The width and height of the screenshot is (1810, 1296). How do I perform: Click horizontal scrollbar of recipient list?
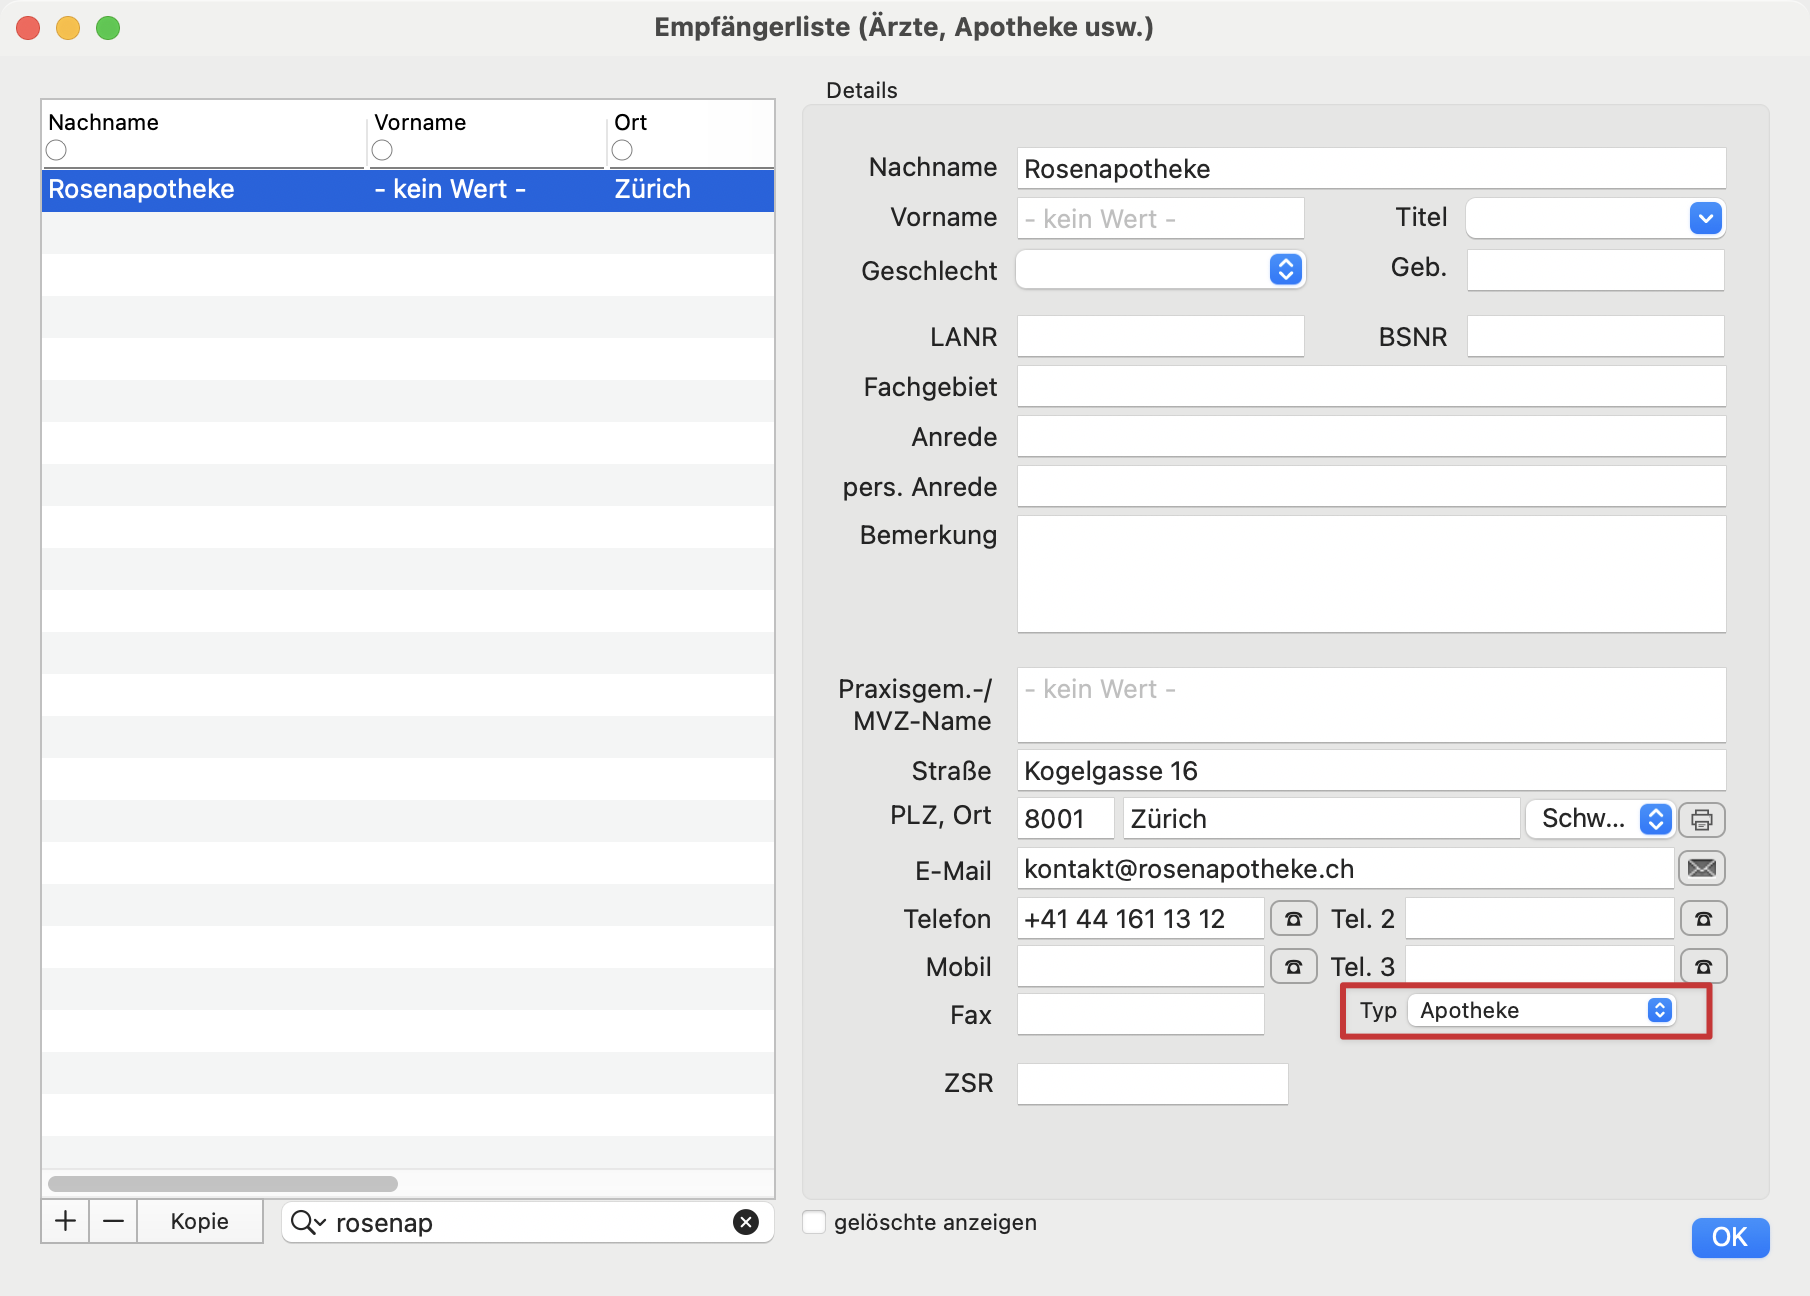pos(223,1184)
